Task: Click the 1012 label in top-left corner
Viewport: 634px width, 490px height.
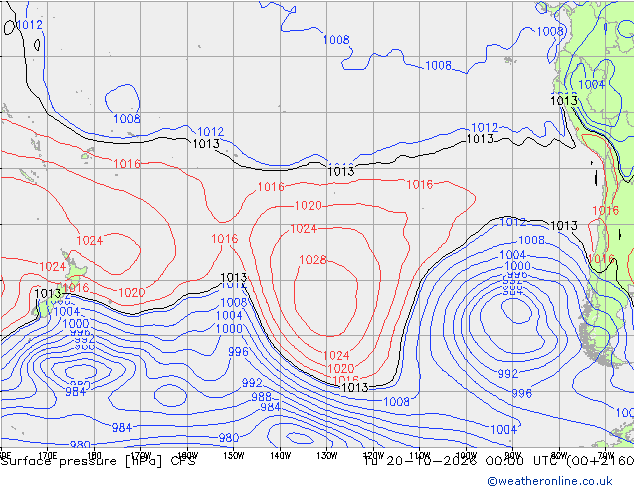Action: coord(30,25)
